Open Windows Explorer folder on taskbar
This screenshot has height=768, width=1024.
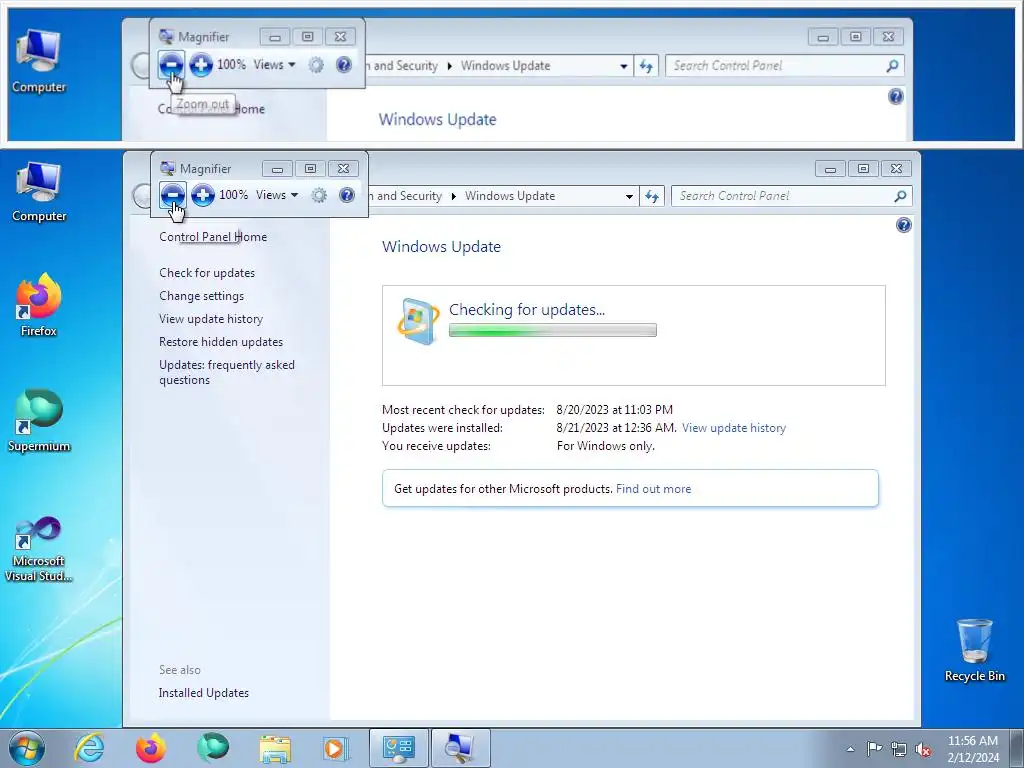pos(275,748)
